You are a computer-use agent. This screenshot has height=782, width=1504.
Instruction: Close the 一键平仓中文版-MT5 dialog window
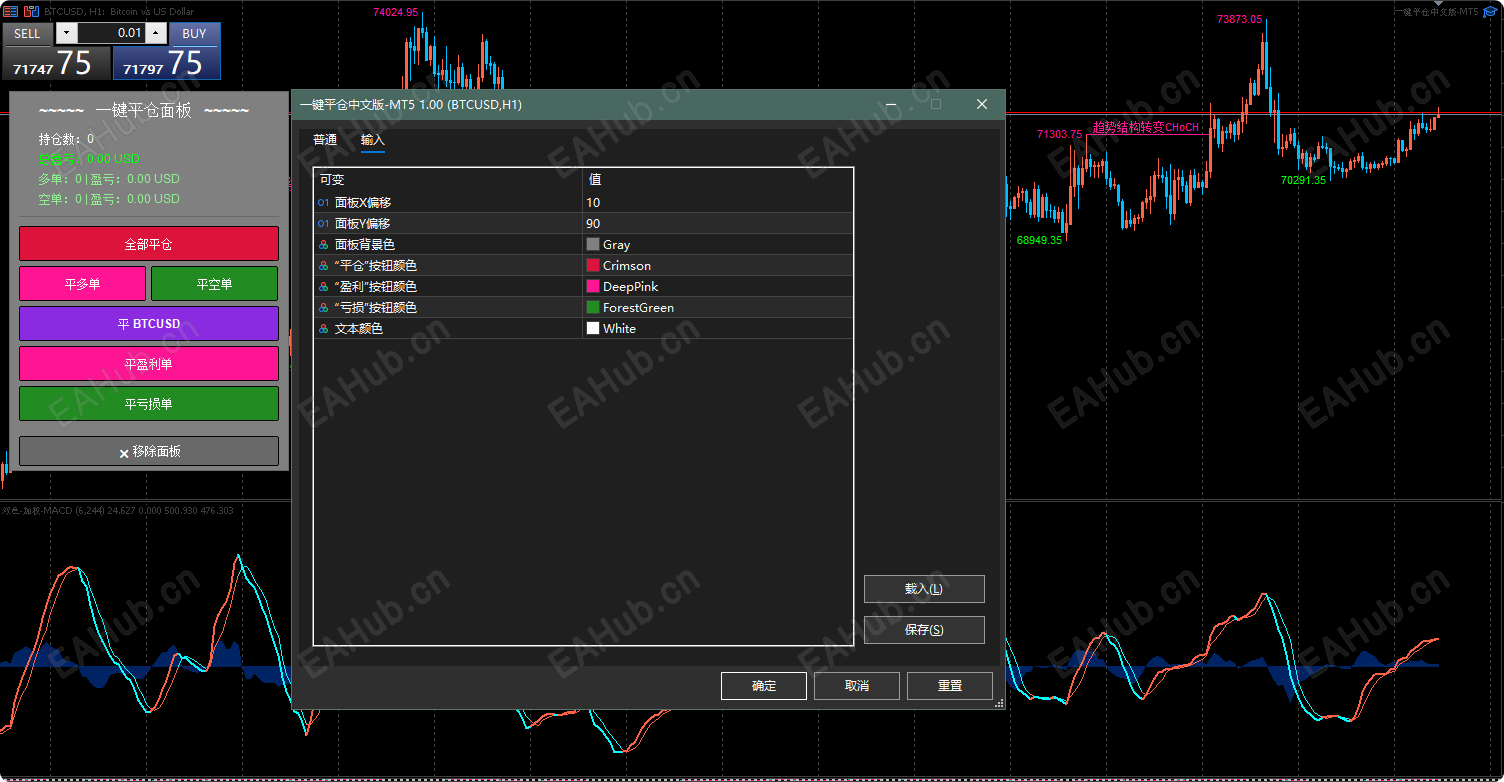tap(982, 104)
